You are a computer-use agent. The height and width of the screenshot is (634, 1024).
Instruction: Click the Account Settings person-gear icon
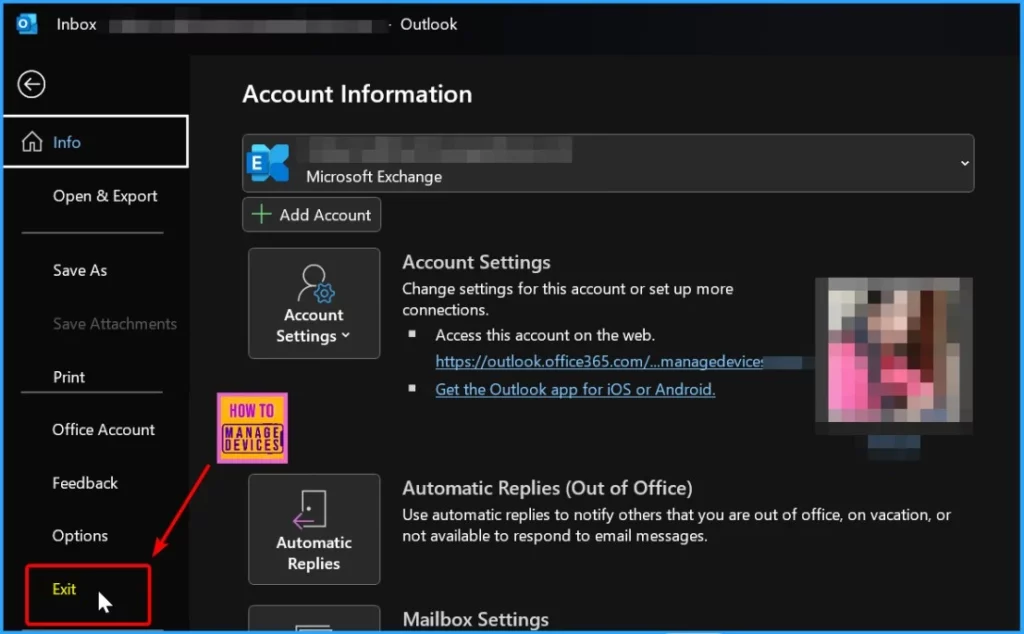(x=315, y=283)
